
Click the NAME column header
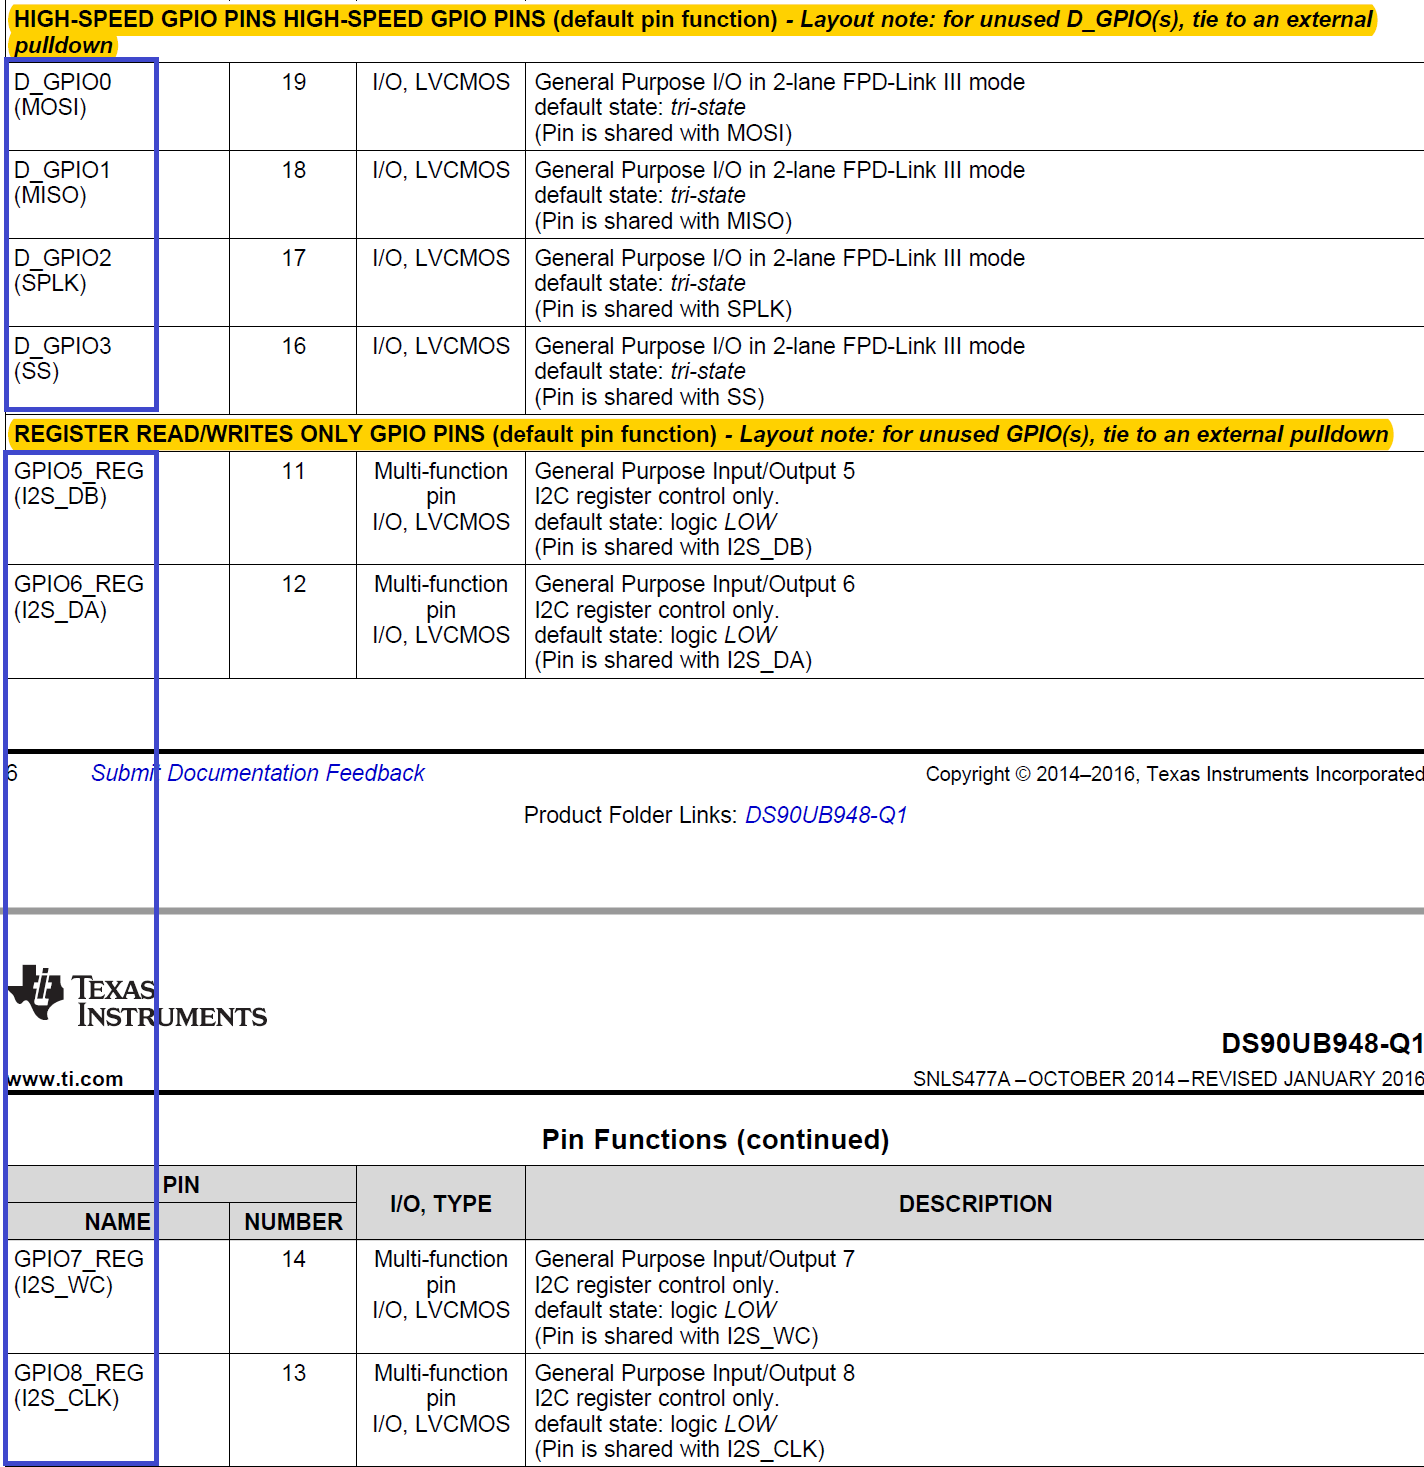[118, 1222]
